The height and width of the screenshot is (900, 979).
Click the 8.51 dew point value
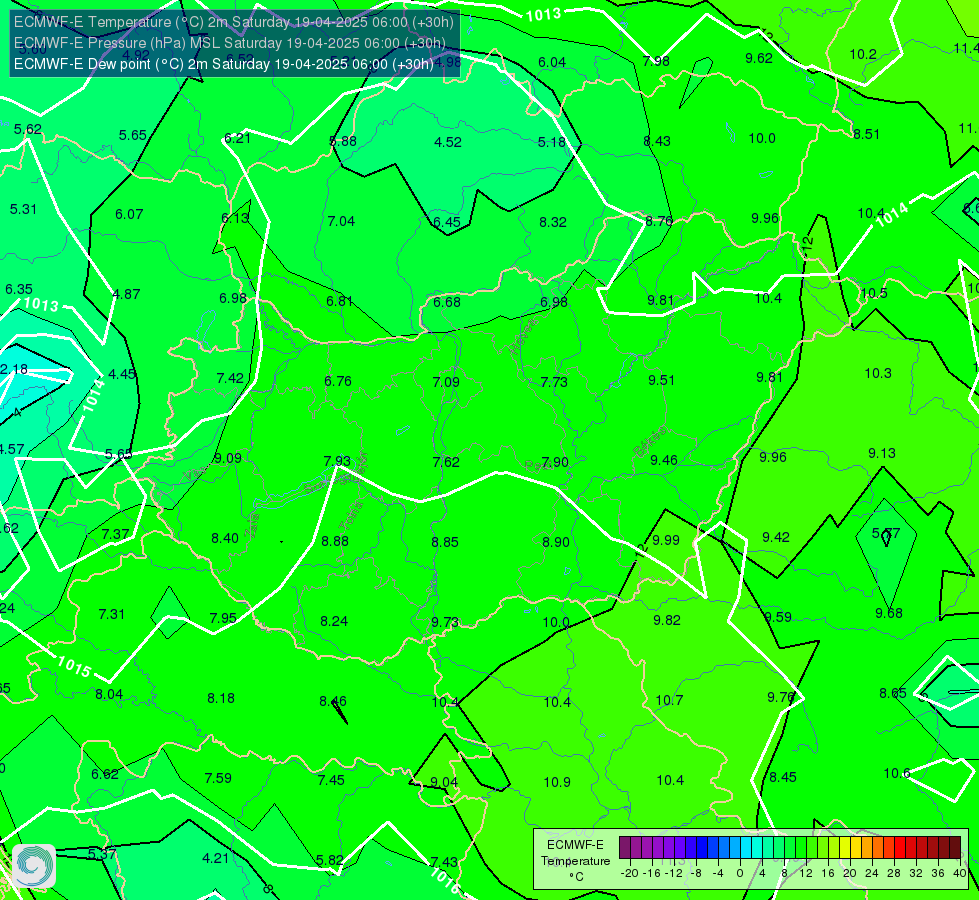867,134
